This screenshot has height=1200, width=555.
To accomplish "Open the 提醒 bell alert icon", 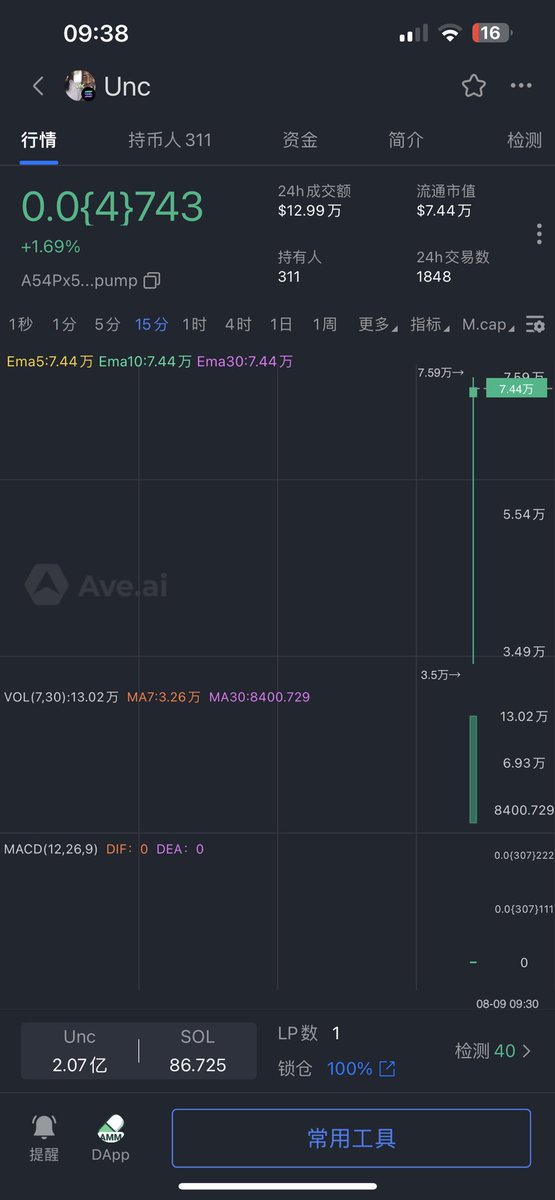I will coord(44,1127).
